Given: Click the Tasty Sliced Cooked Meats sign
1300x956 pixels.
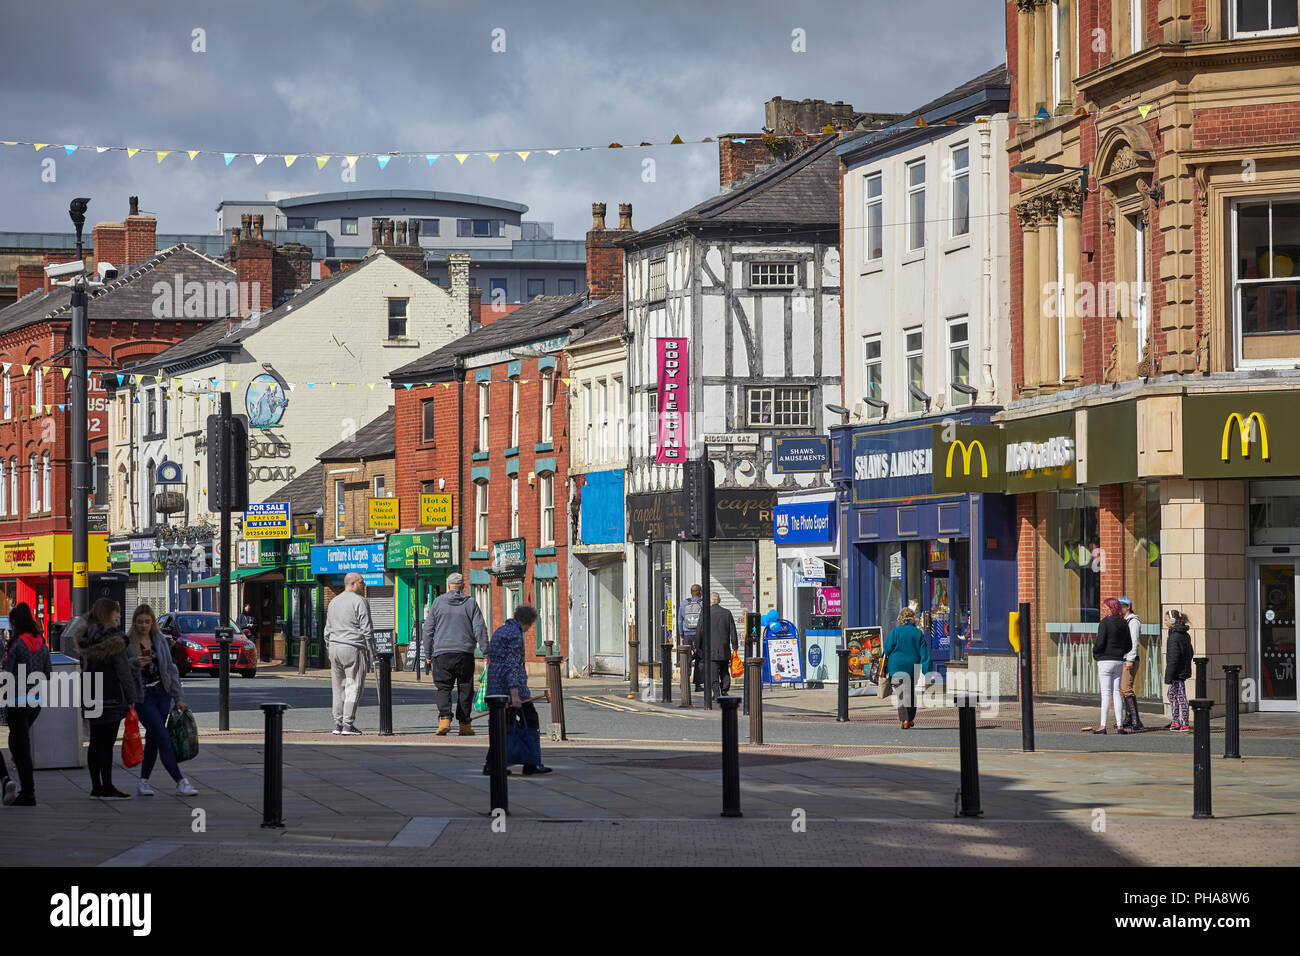Looking at the screenshot, I should (x=382, y=513).
